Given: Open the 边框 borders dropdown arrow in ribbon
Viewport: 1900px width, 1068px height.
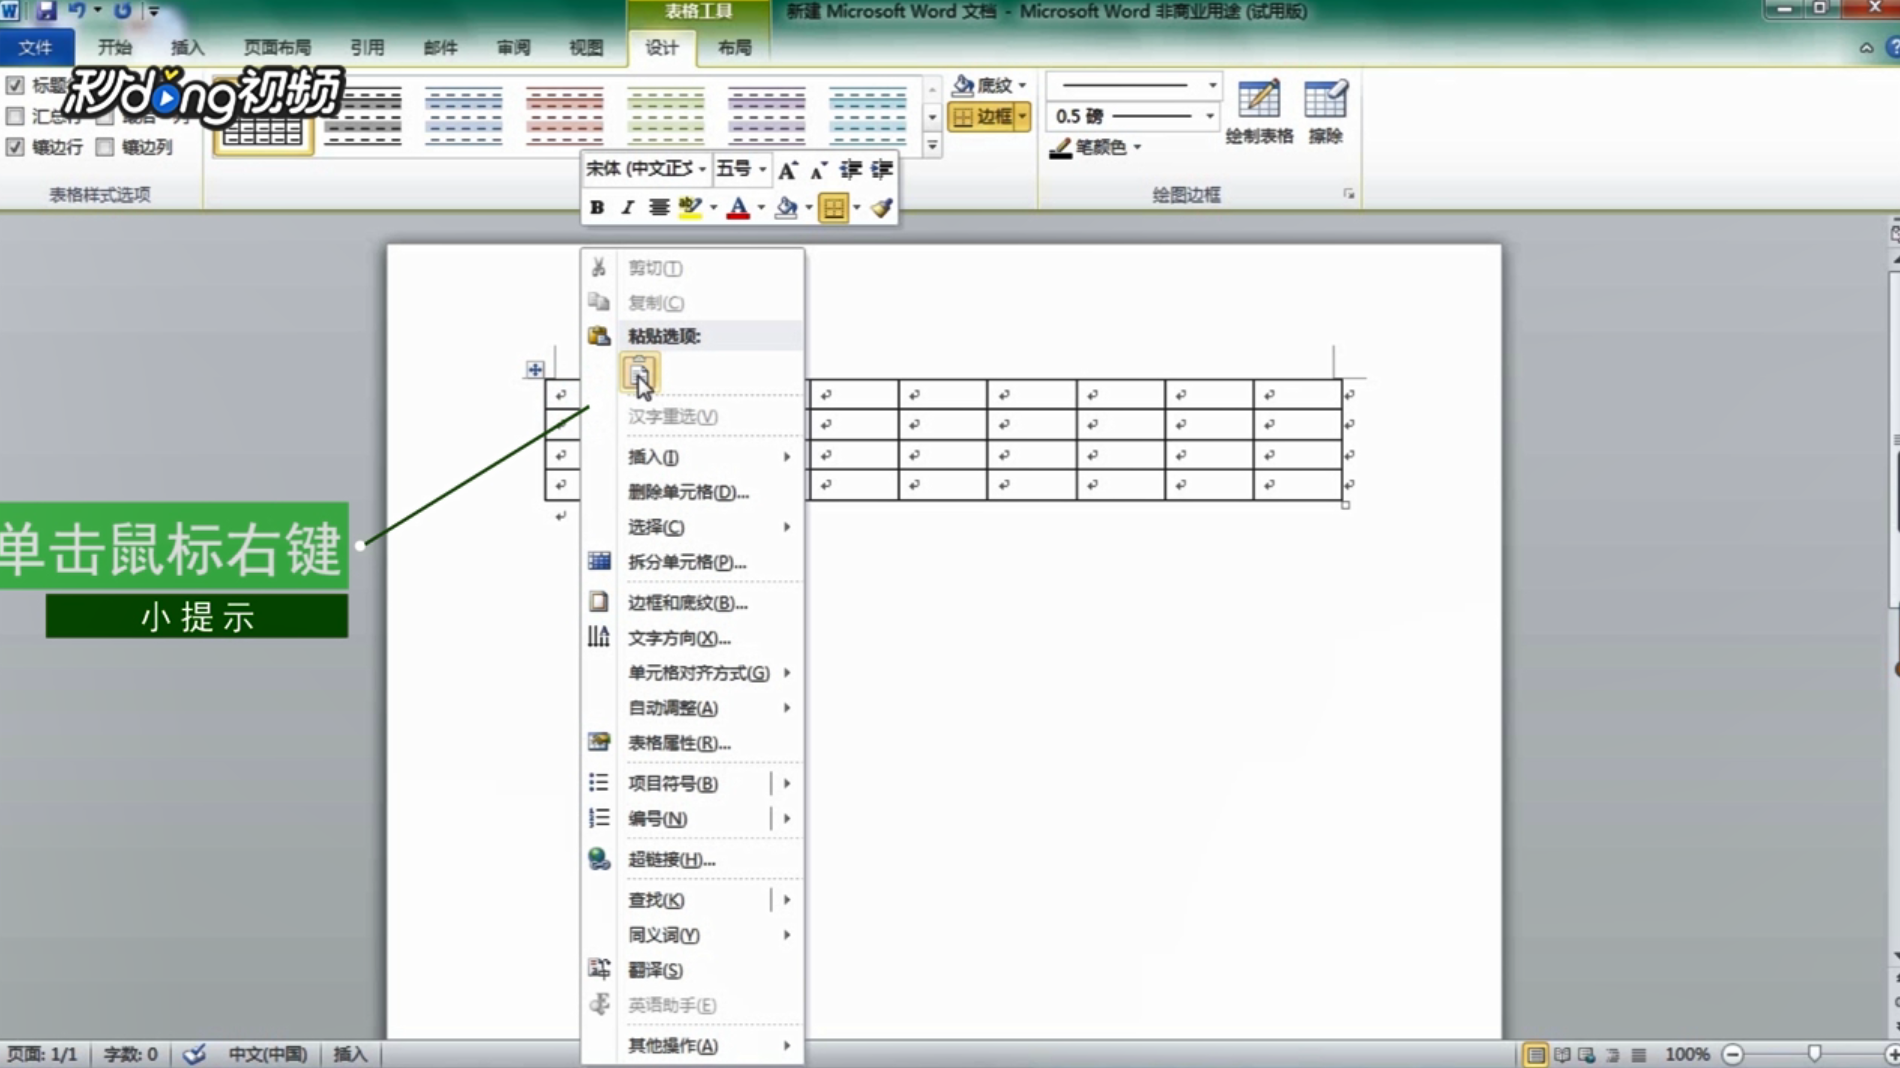Looking at the screenshot, I should coord(1022,117).
